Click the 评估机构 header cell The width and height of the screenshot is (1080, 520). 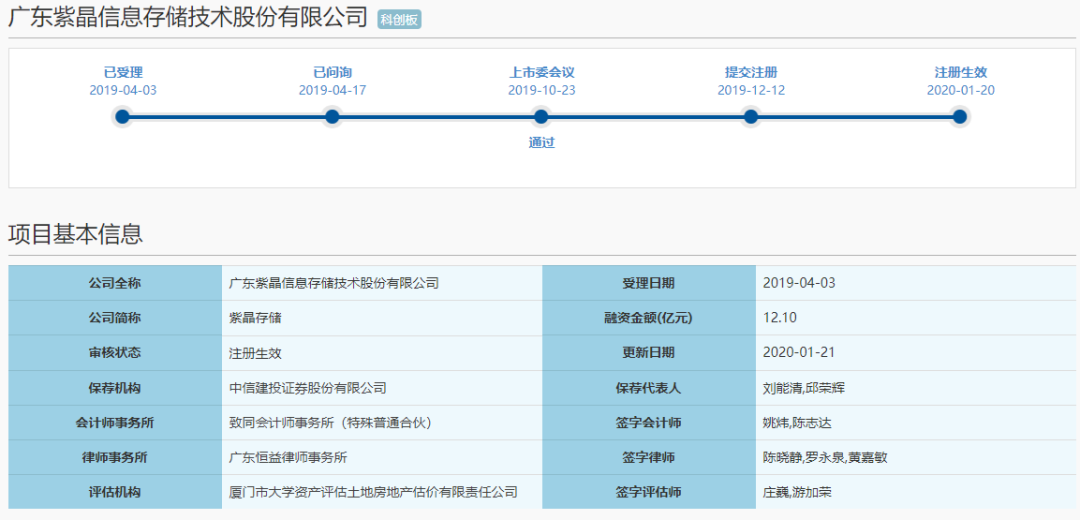[115, 492]
